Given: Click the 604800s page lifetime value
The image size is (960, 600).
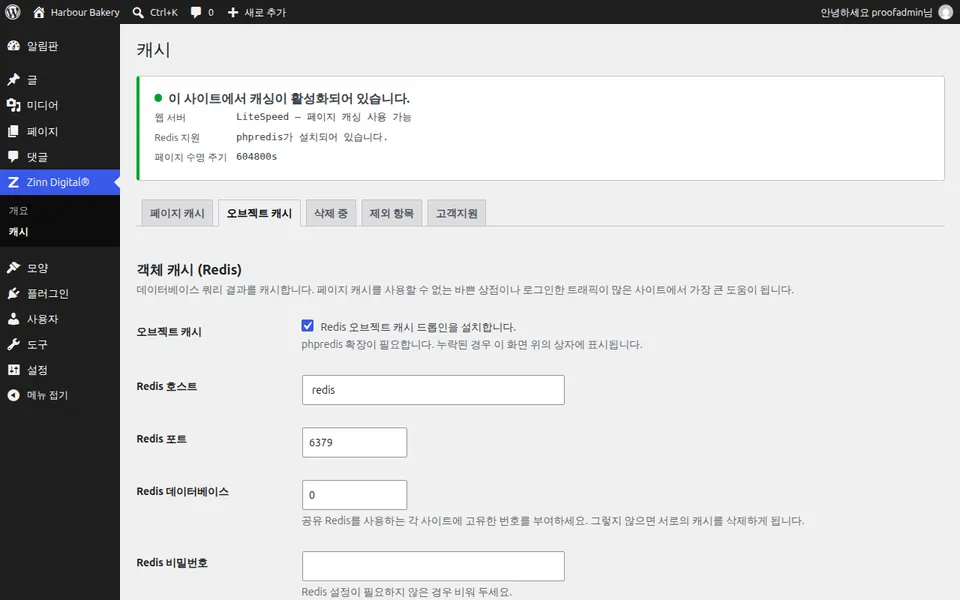Looking at the screenshot, I should pyautogui.click(x=257, y=157).
